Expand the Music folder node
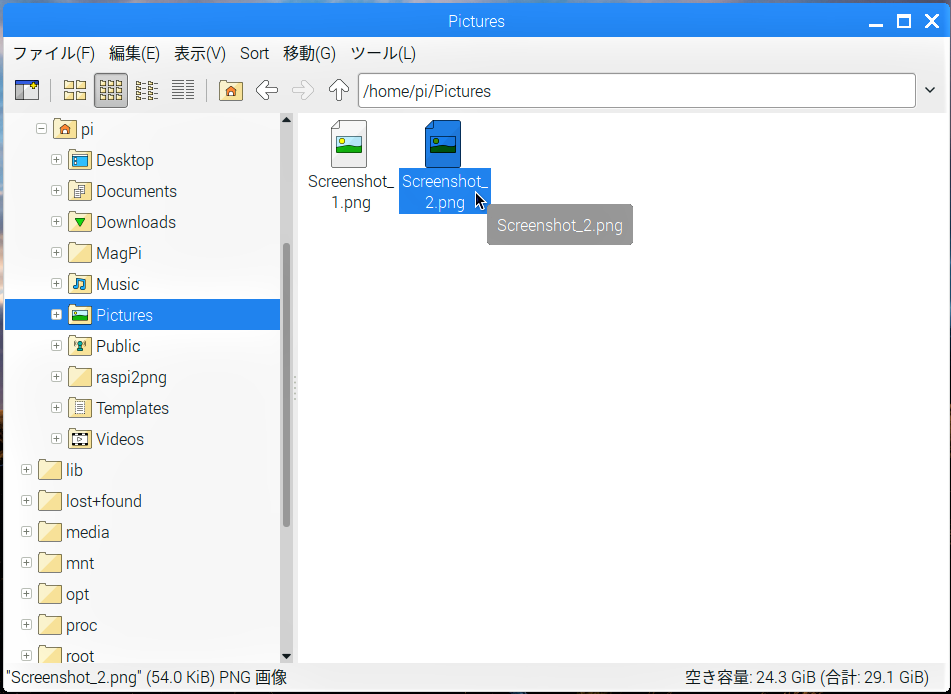 [x=56, y=283]
